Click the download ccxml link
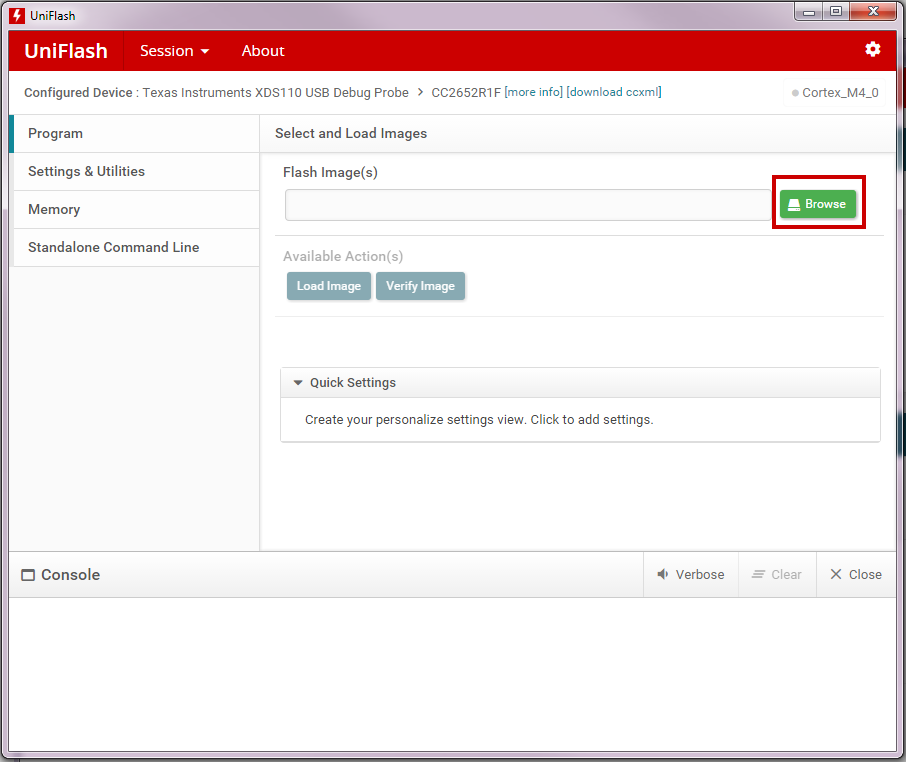This screenshot has height=762, width=906. click(x=613, y=93)
